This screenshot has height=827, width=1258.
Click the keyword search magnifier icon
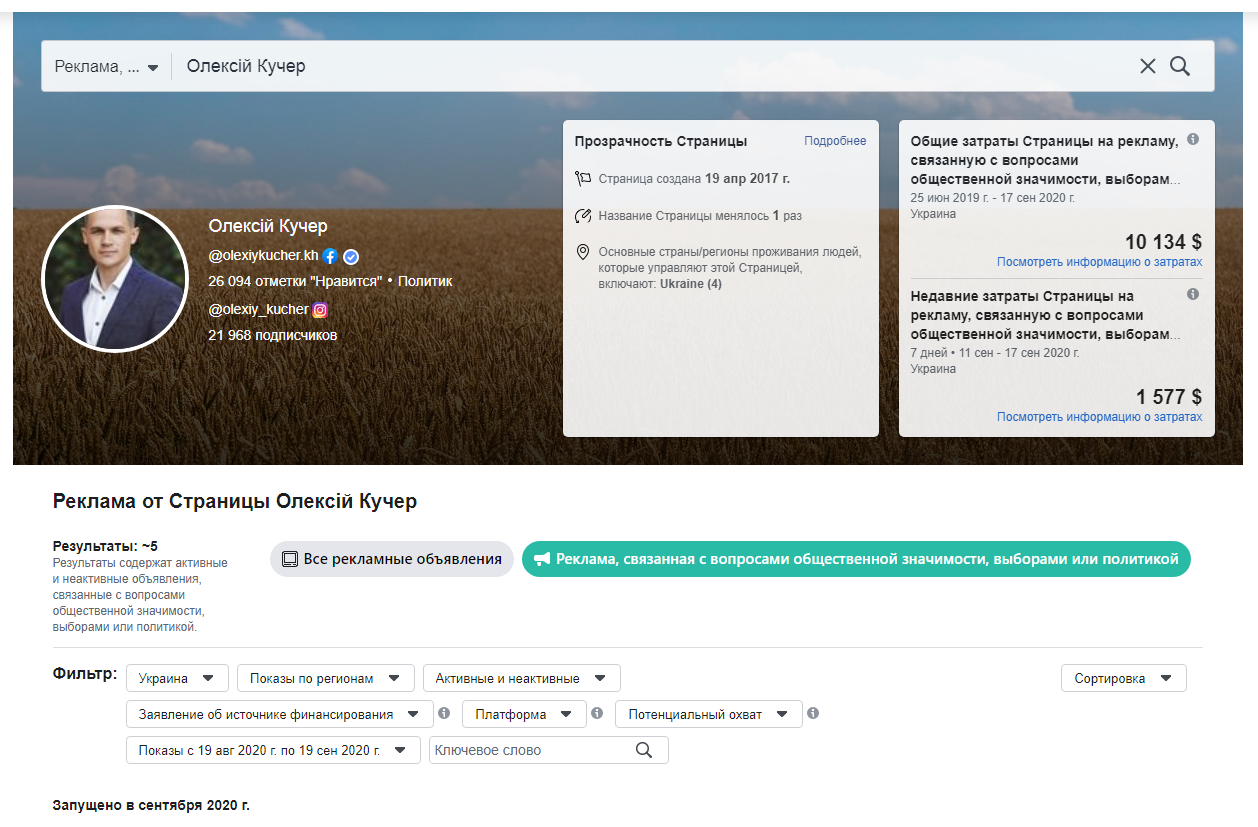pos(644,750)
